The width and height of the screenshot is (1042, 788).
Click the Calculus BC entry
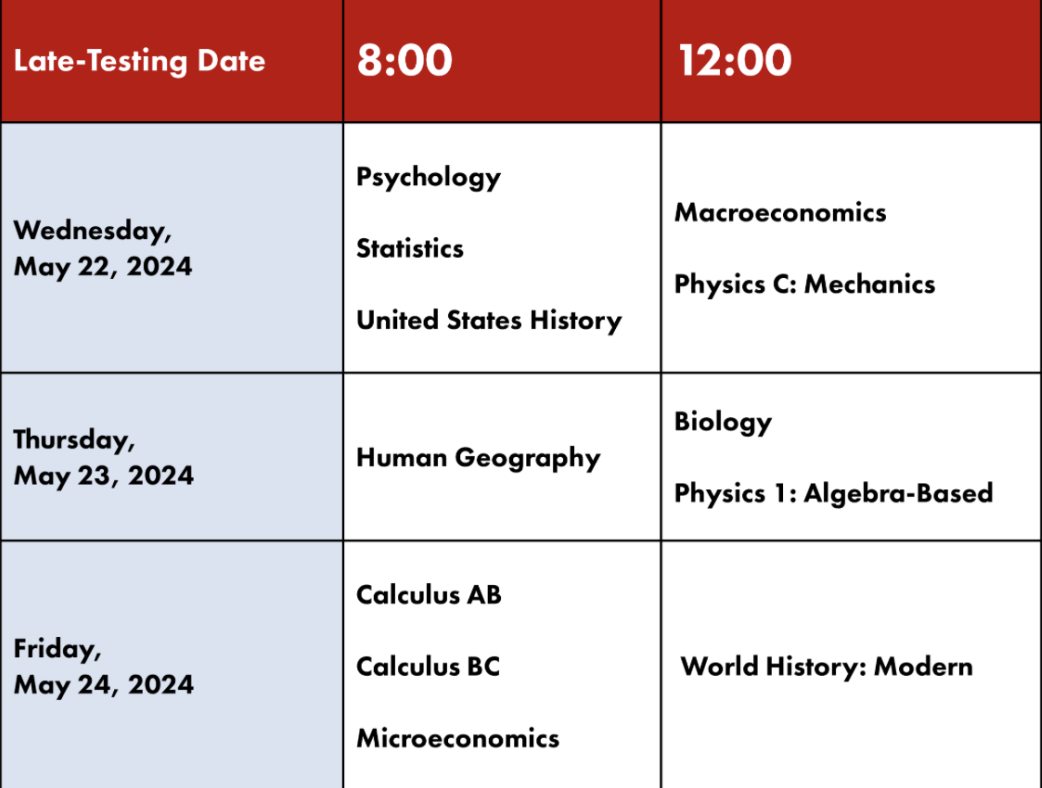428,666
